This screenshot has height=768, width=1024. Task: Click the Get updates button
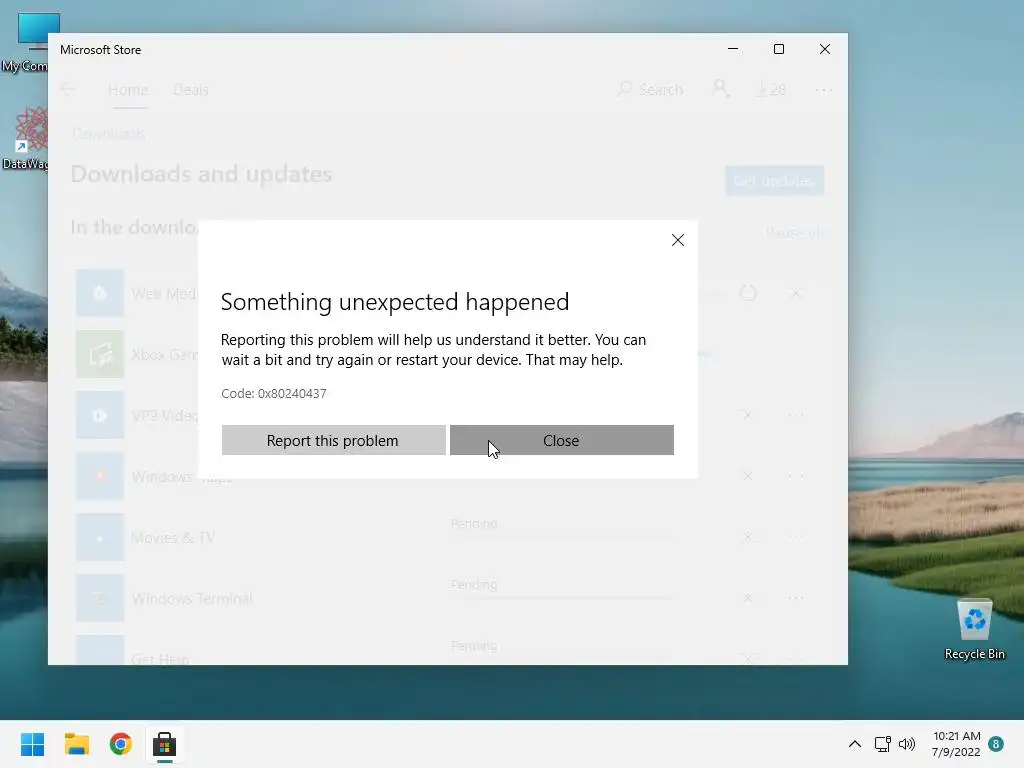(775, 180)
